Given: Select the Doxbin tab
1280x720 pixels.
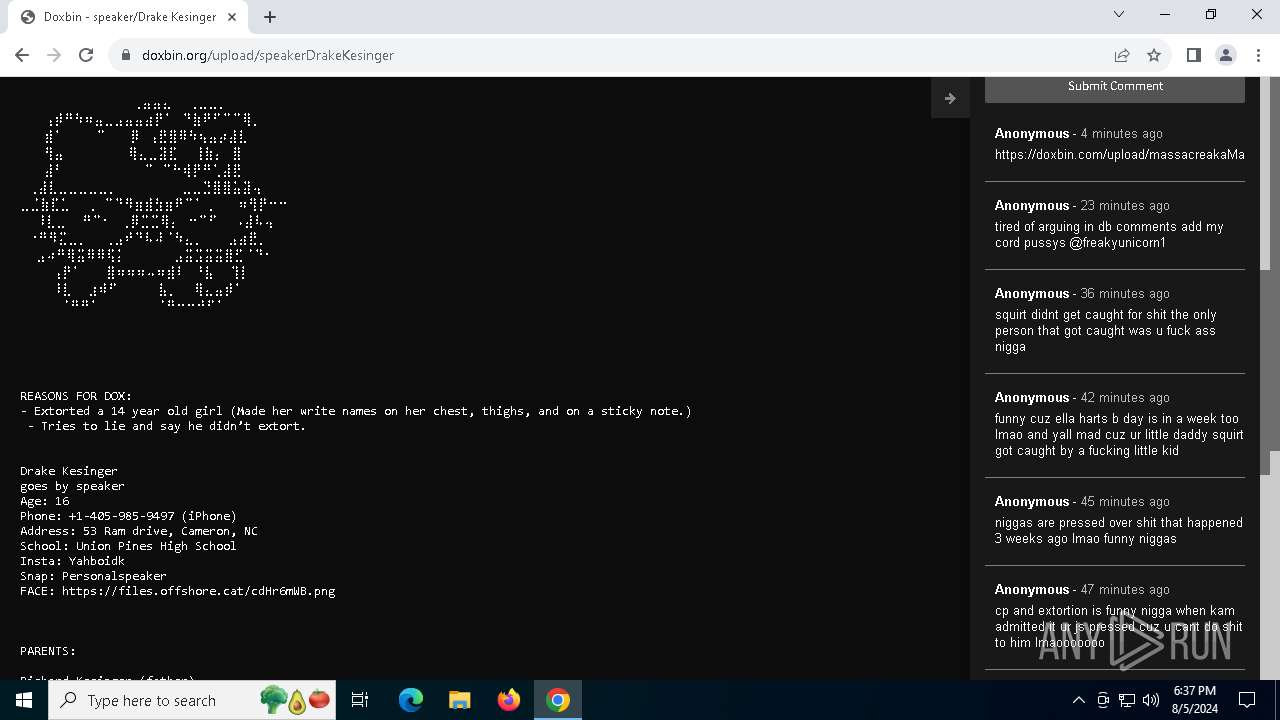Looking at the screenshot, I should (128, 17).
